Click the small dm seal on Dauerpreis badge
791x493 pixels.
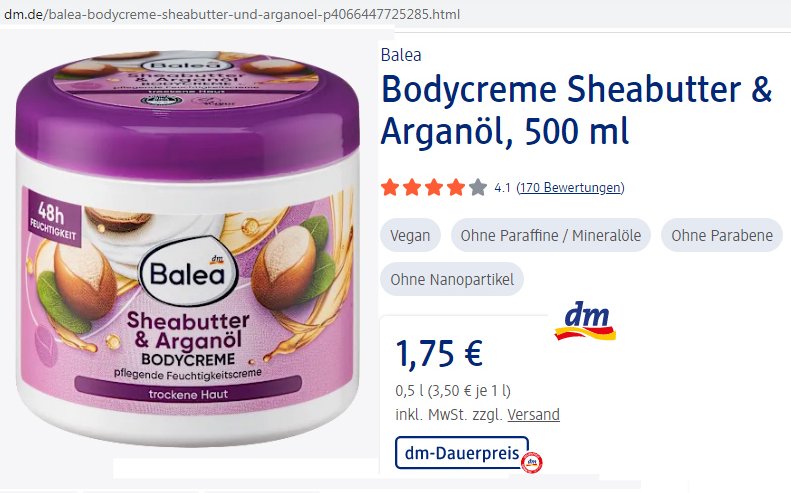tap(531, 463)
